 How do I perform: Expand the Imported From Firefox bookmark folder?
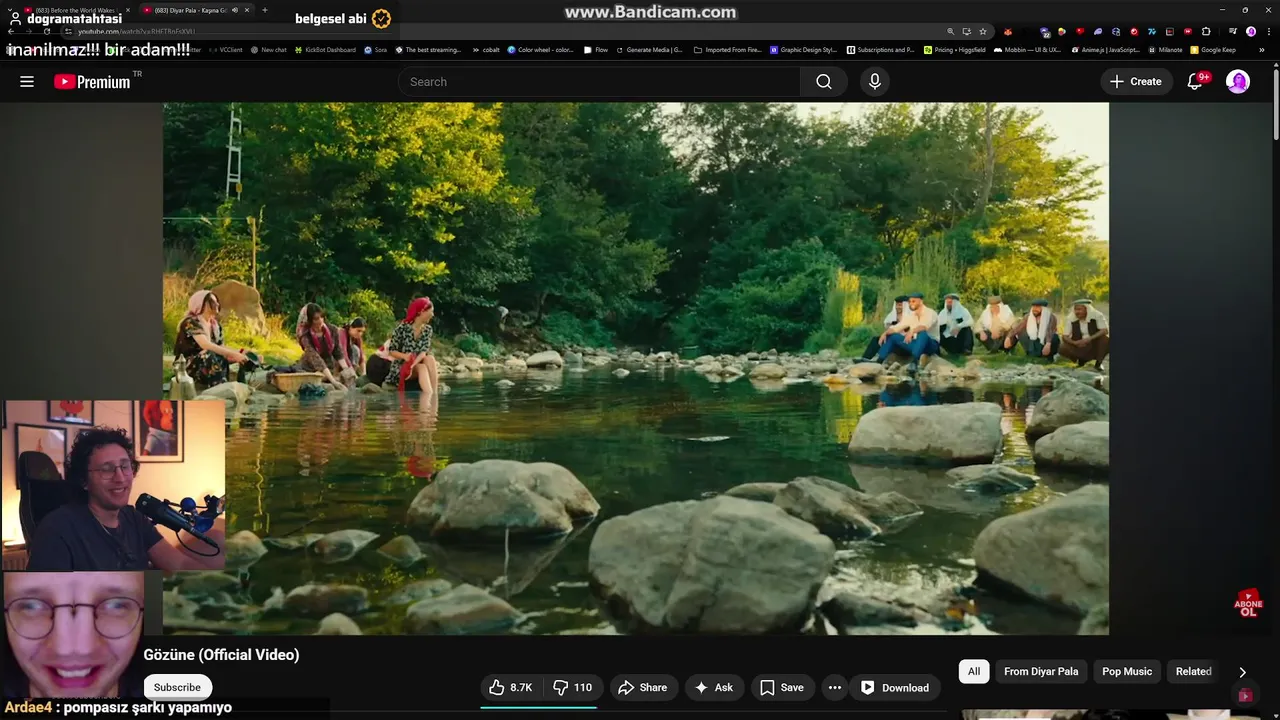(728, 49)
